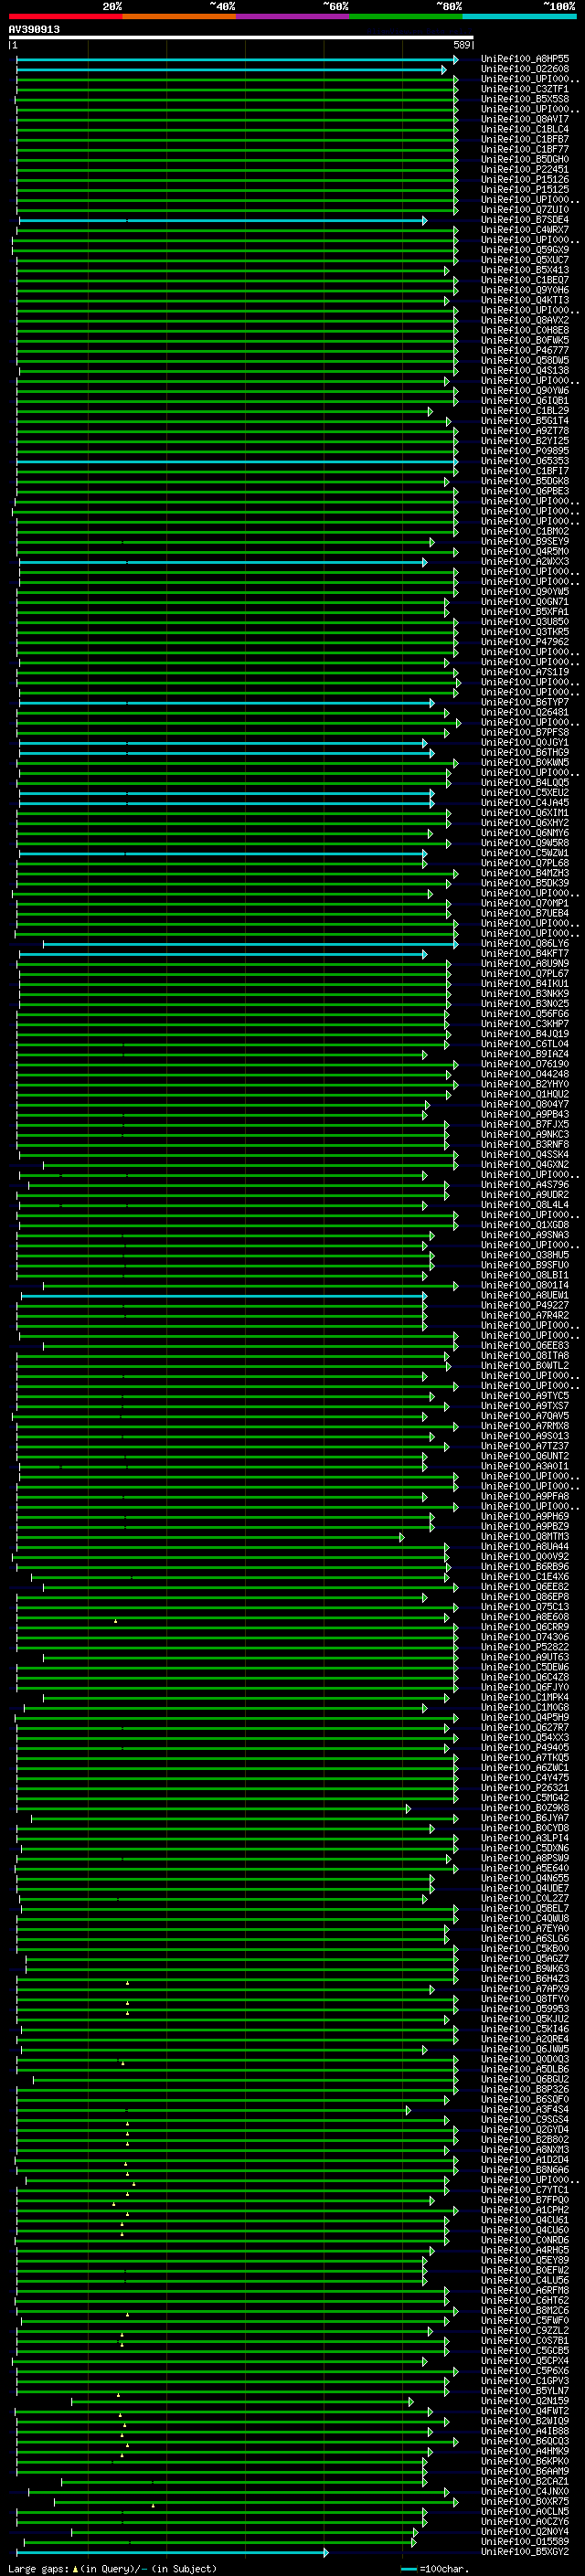Select the UniRef100_Q5BEL7 label
Viewport: 585px width, 2576px height.
click(x=525, y=1909)
